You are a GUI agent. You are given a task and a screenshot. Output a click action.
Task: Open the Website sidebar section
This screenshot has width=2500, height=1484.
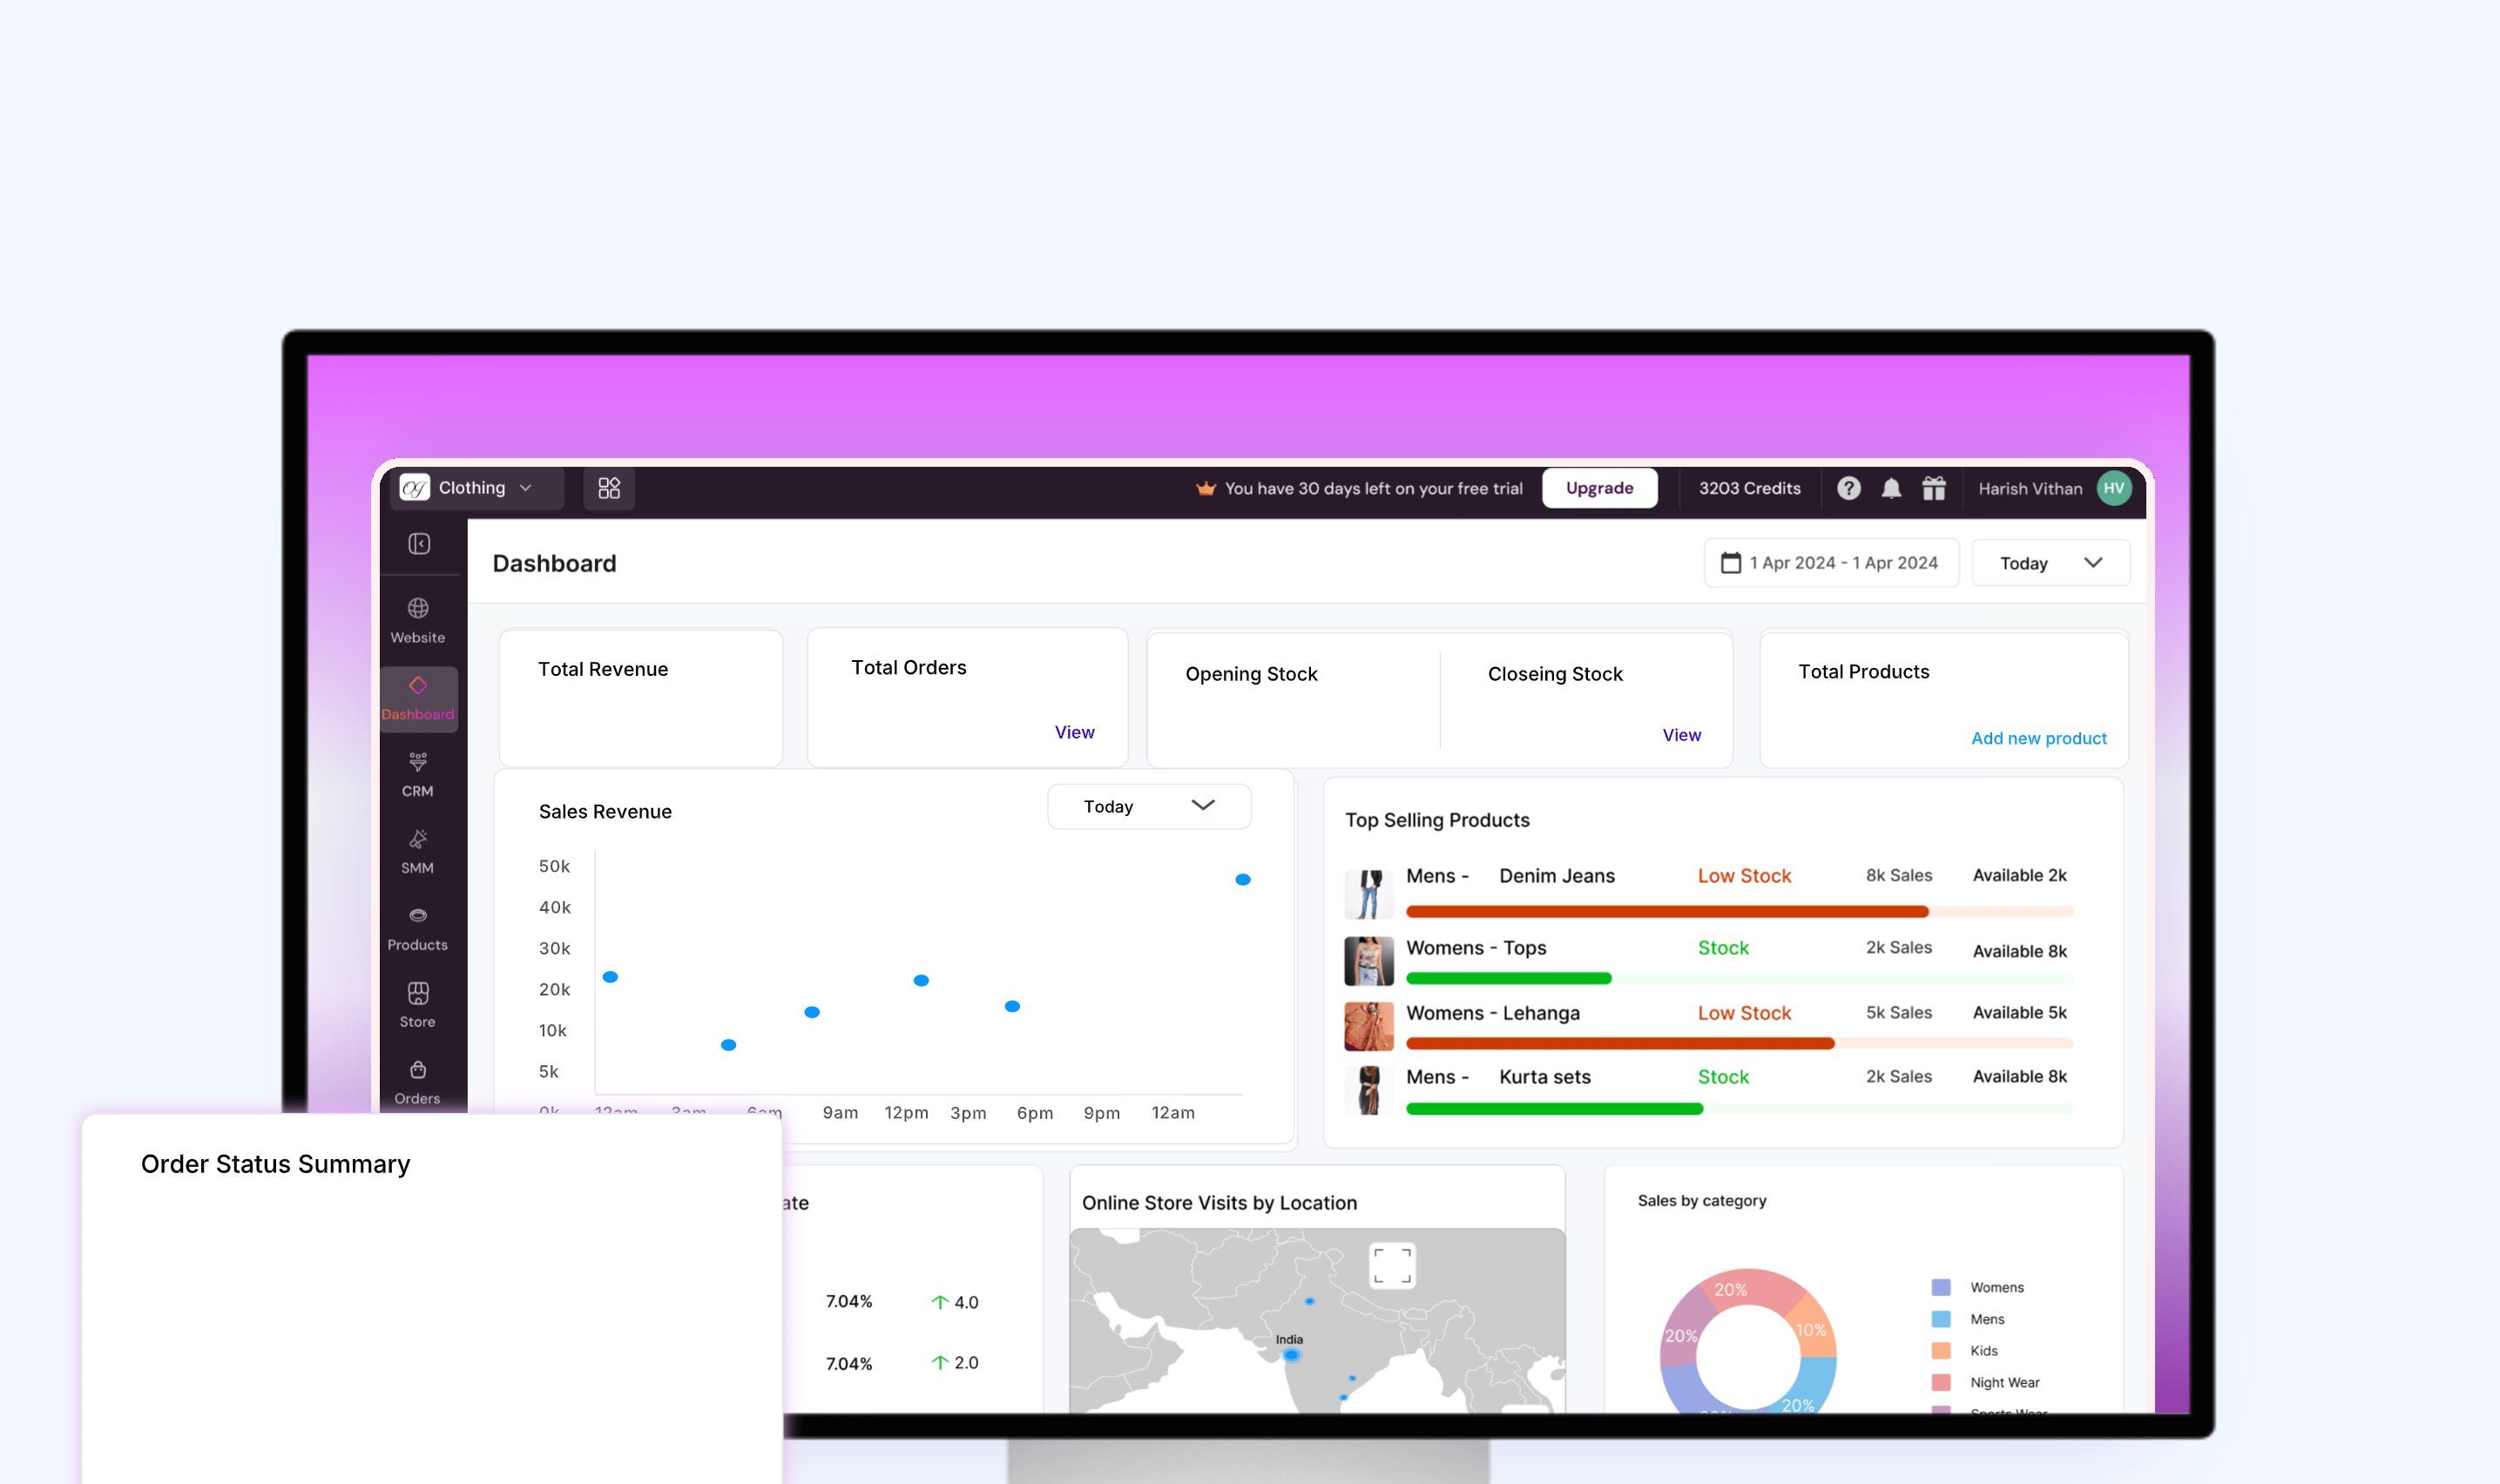[418, 620]
